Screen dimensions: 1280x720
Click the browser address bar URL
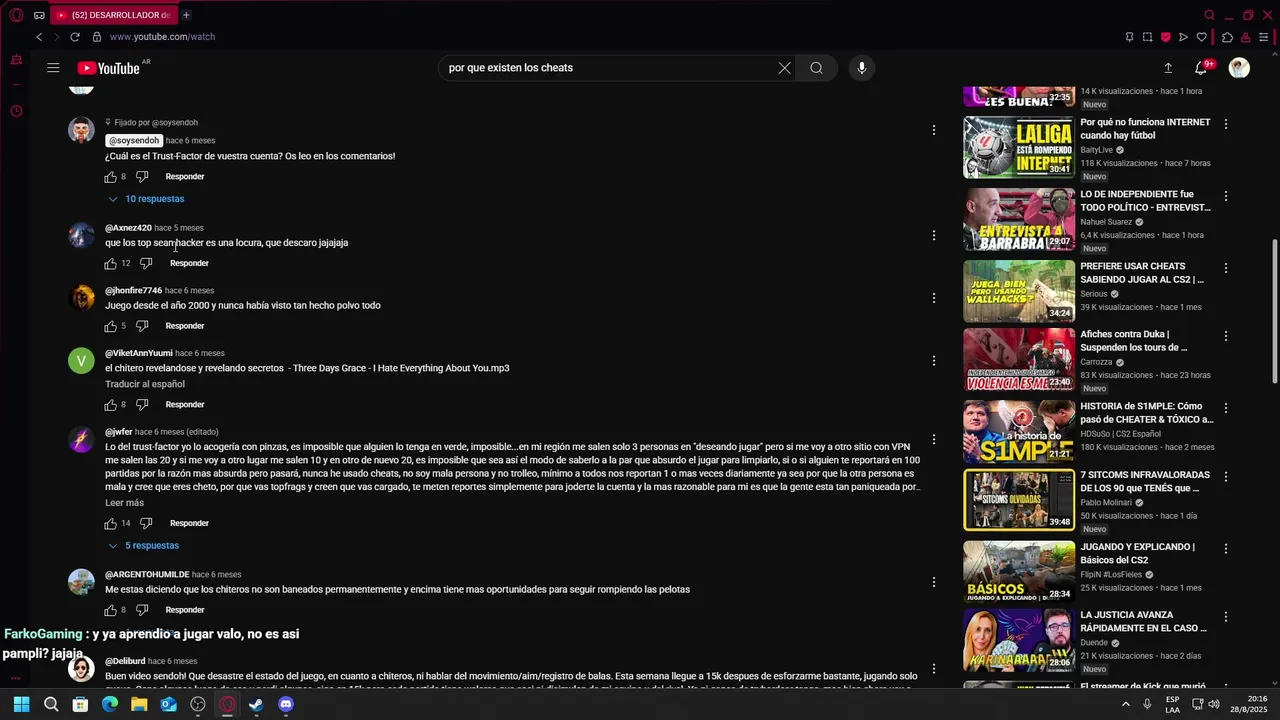162,37
